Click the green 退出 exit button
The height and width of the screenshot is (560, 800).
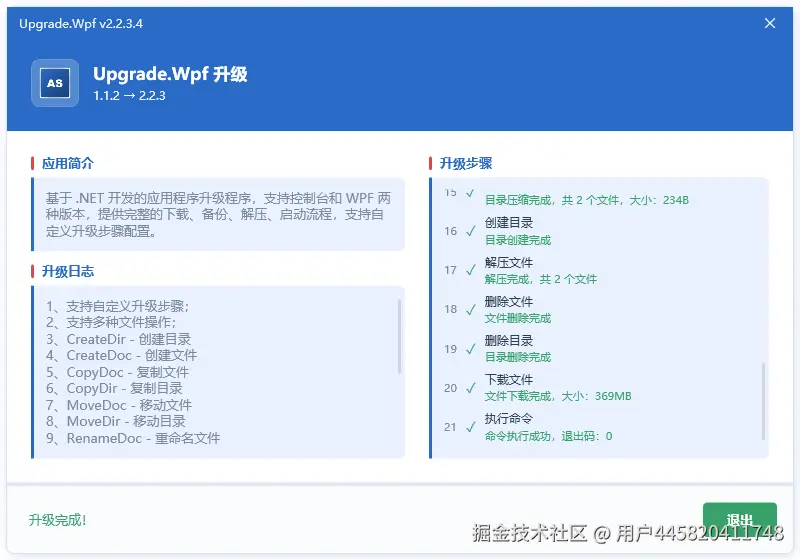click(x=739, y=520)
